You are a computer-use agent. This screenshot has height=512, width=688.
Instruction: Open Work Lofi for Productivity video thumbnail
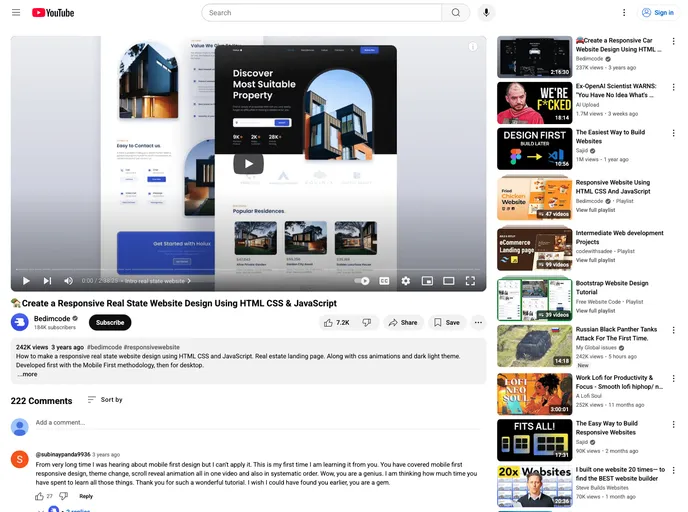tap(535, 394)
